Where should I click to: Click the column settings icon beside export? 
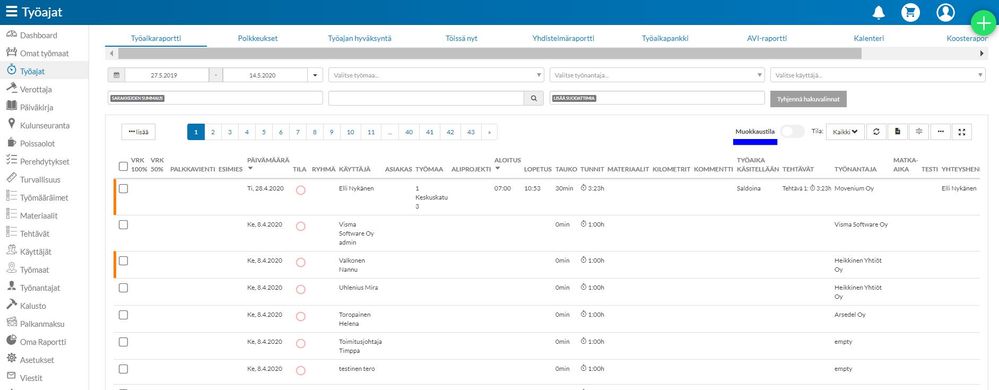(919, 132)
